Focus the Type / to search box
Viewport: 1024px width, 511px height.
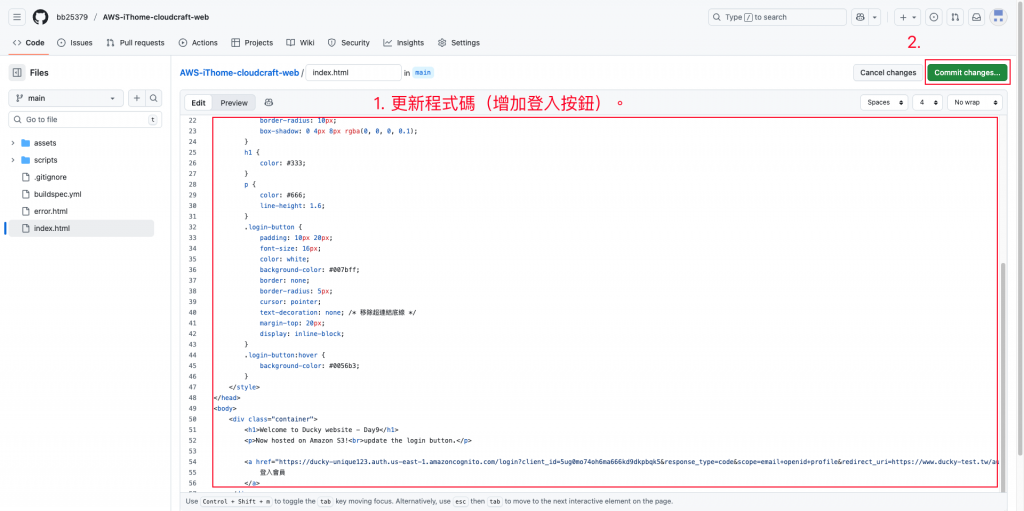(777, 17)
